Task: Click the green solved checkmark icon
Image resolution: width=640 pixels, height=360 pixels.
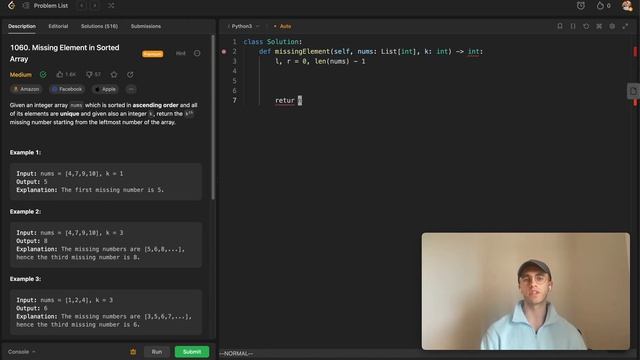Action: (43, 75)
